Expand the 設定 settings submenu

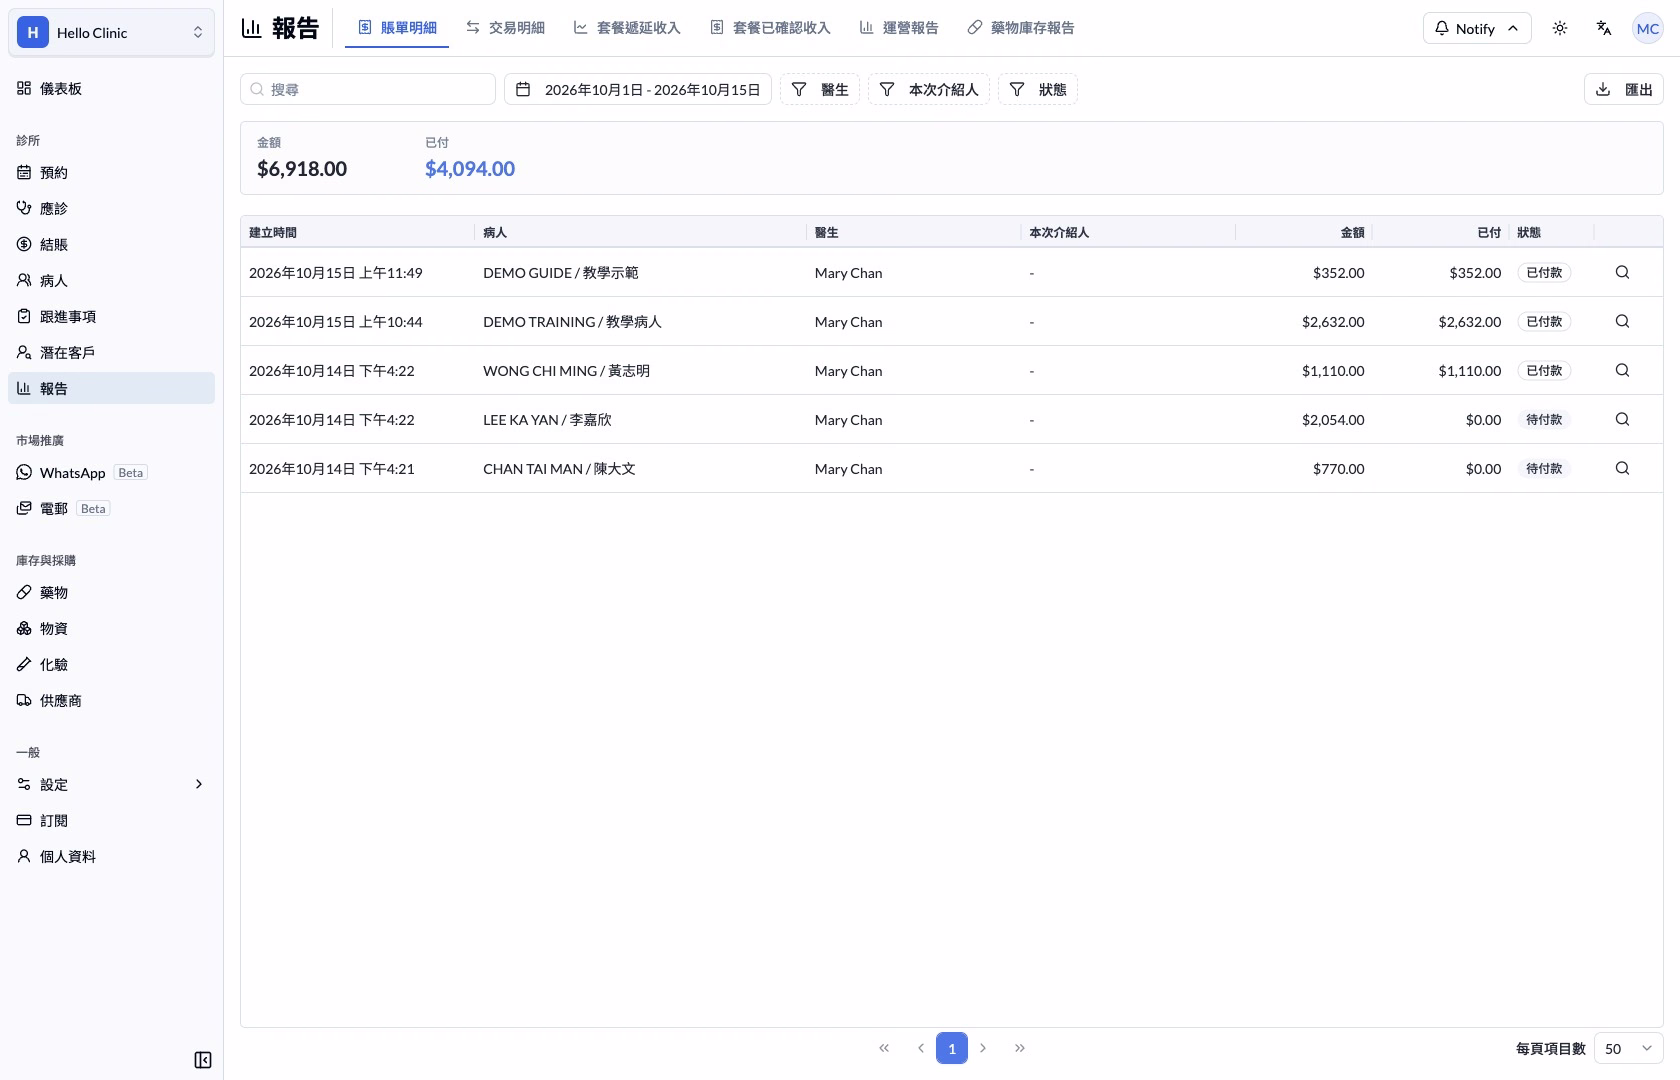[x=111, y=784]
